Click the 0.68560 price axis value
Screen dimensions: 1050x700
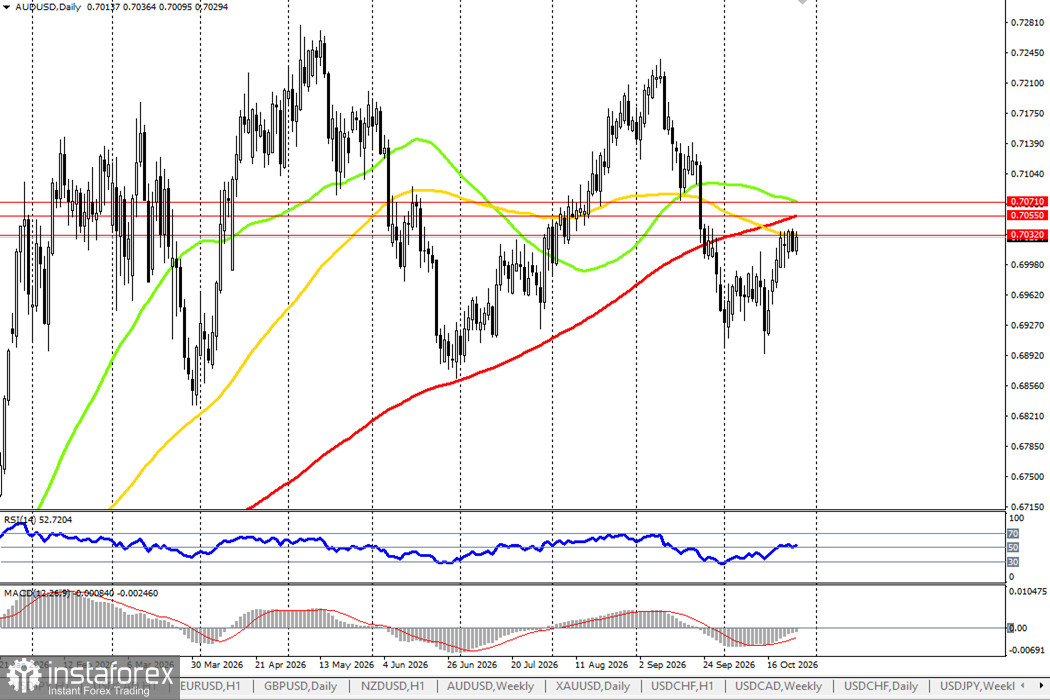pos(1027,387)
